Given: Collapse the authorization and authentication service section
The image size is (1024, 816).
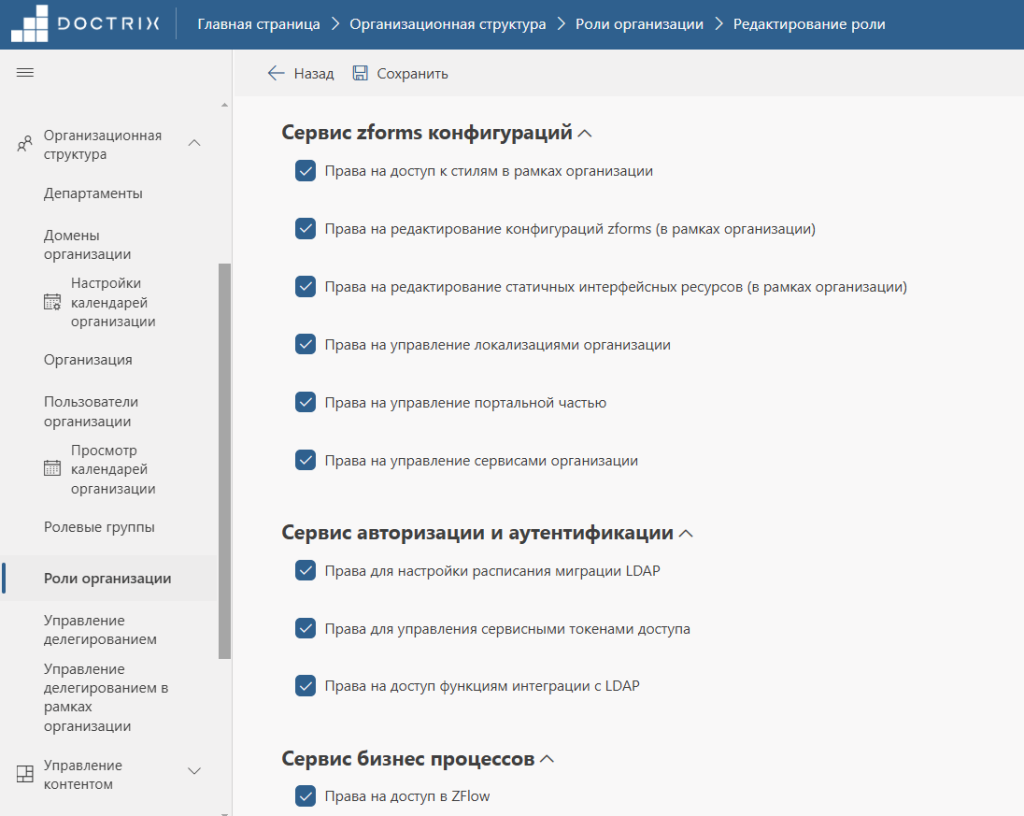Looking at the screenshot, I should coord(686,534).
